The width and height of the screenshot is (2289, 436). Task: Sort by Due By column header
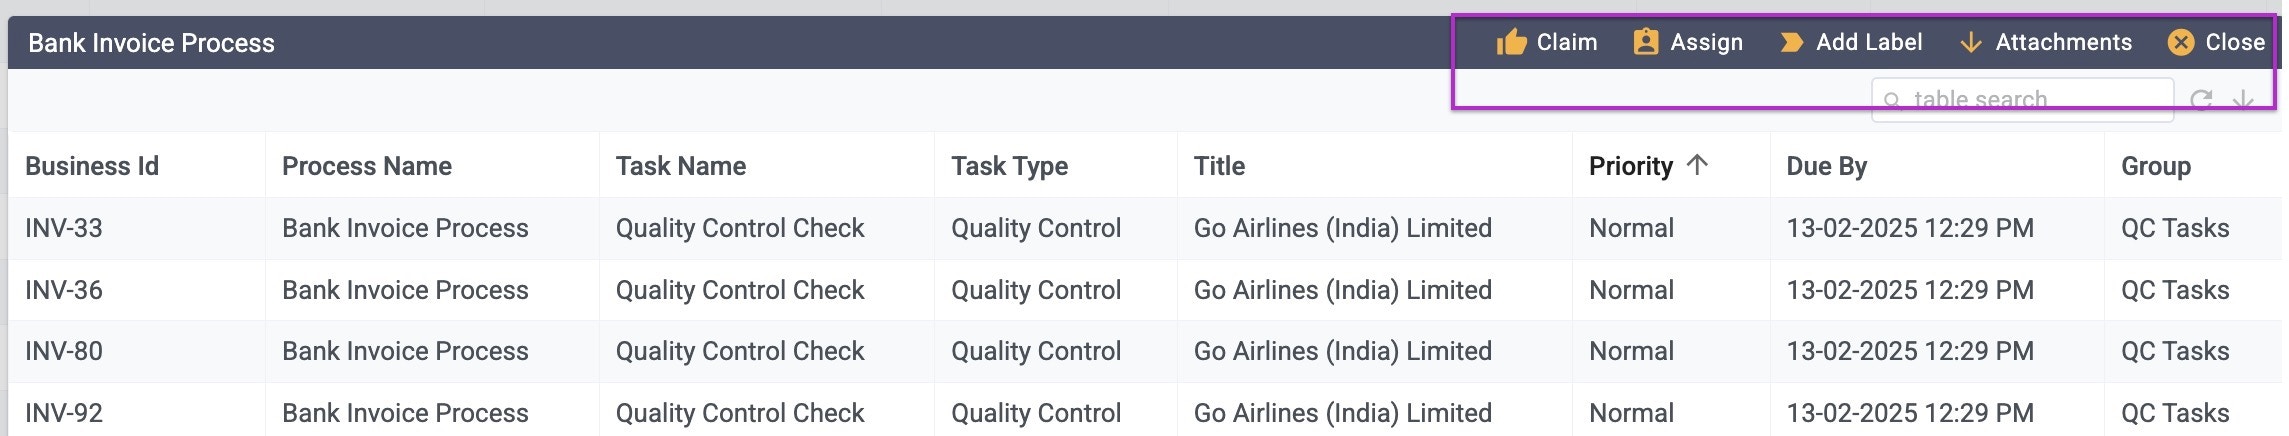(1826, 166)
